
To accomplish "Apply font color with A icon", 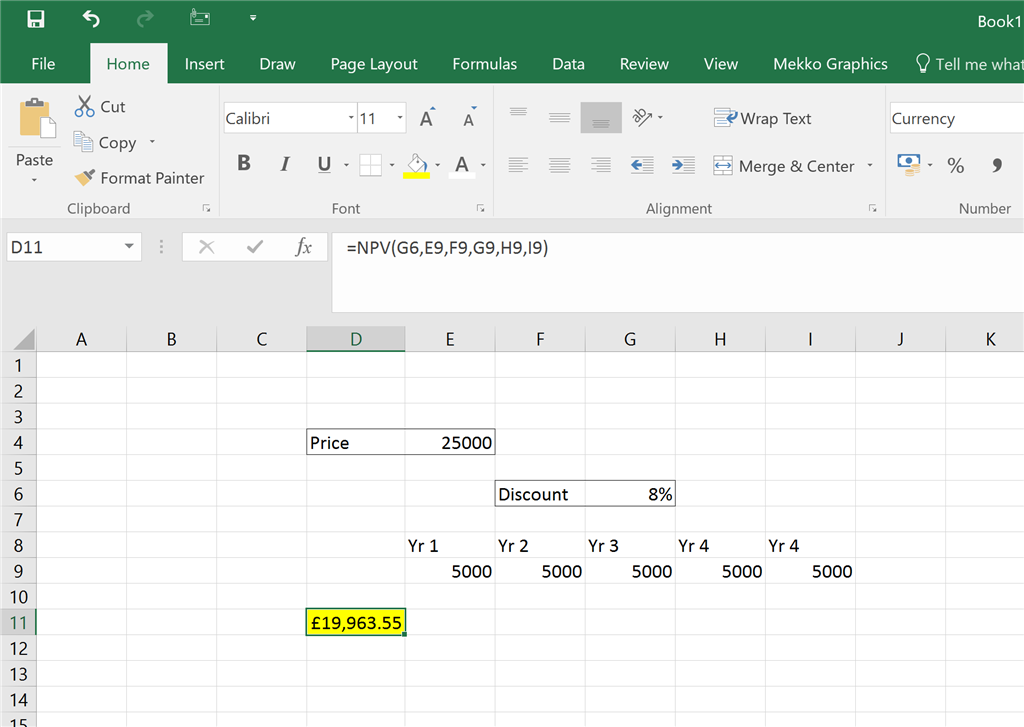I will (x=462, y=165).
